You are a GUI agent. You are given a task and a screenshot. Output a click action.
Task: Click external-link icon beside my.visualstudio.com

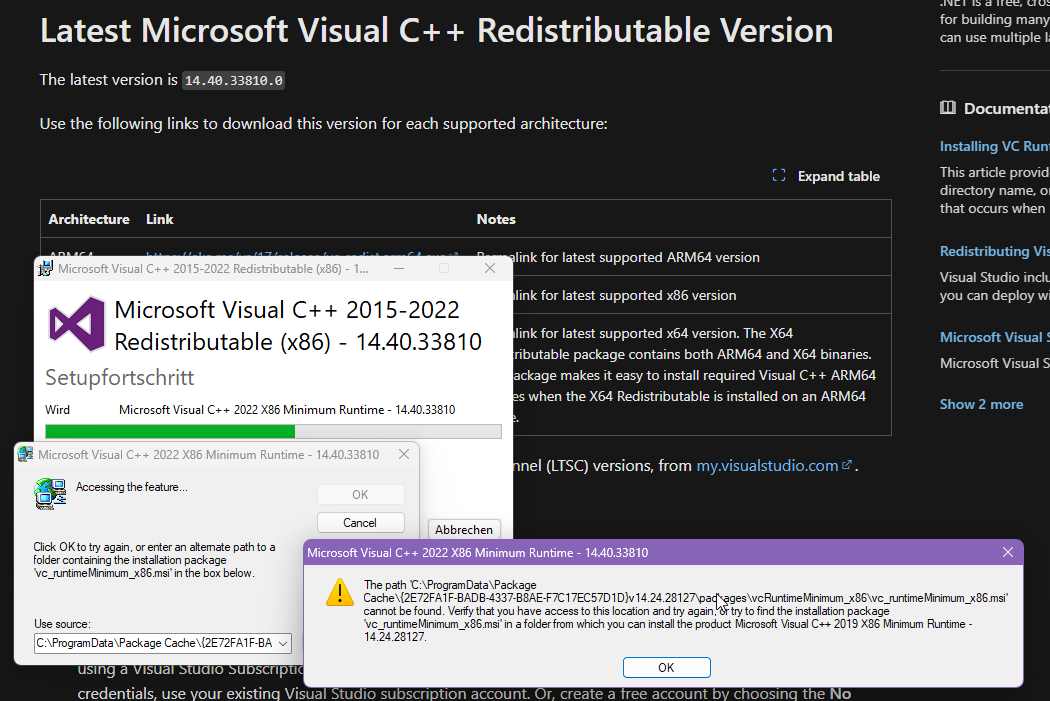(847, 464)
